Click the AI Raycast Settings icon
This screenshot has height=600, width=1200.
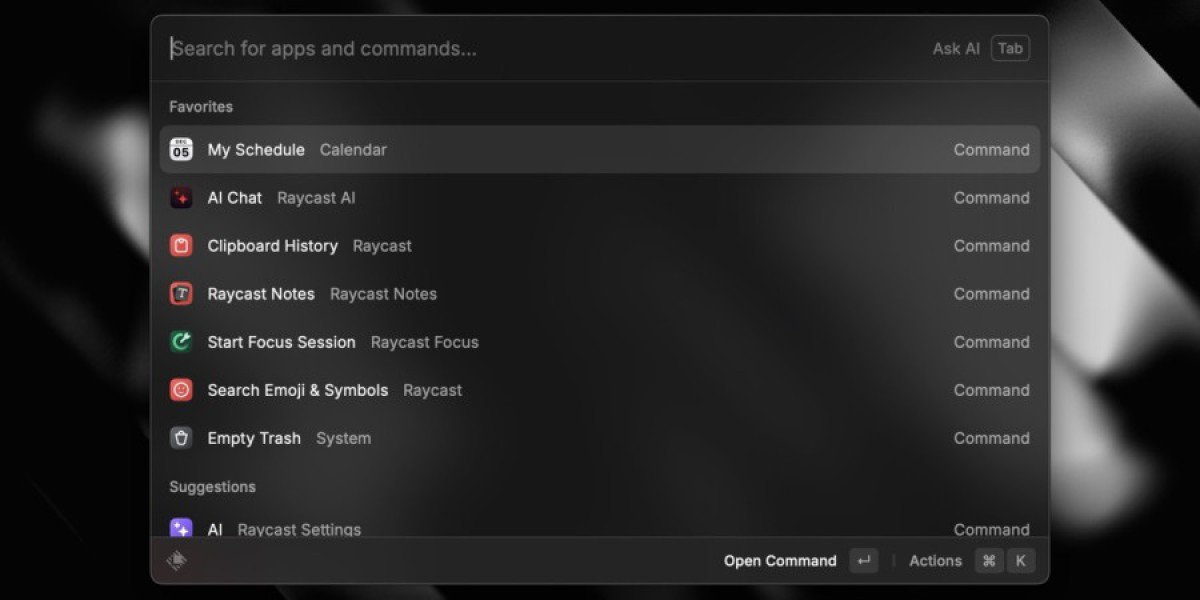[x=181, y=528]
